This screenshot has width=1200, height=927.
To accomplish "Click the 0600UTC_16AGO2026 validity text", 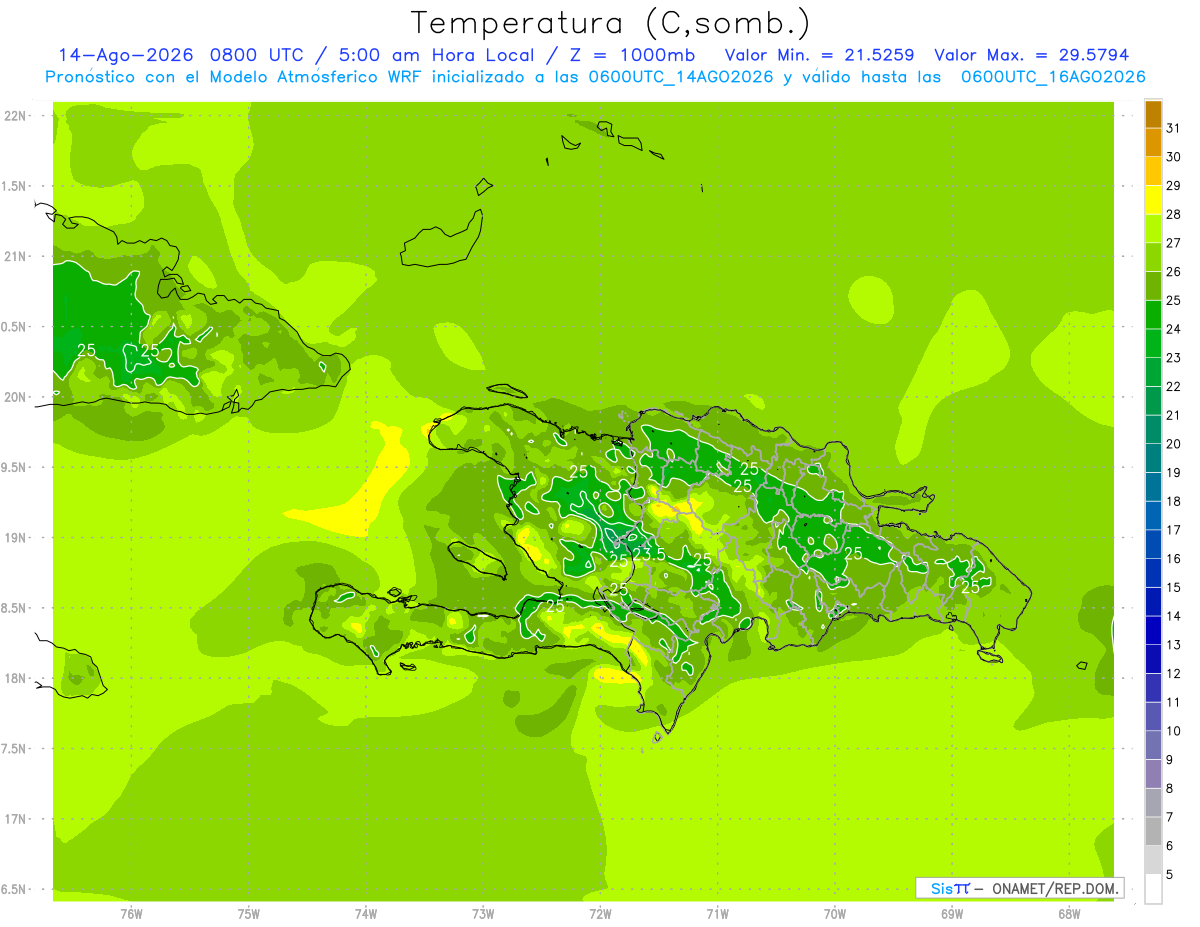I will [1053, 77].
